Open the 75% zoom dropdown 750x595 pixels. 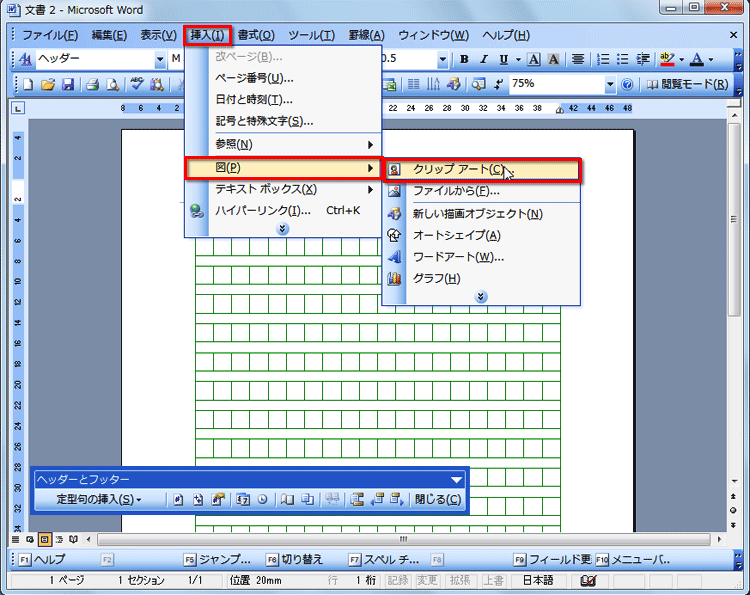[x=610, y=85]
